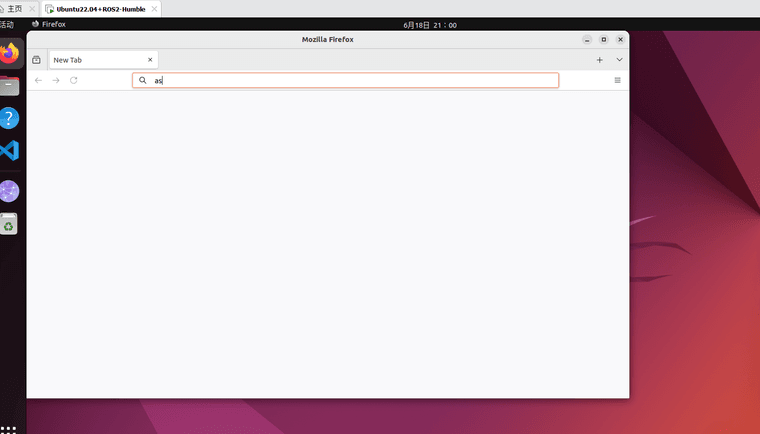Open the Firefox app menu in the top bar
Screen dimensions: 760x434
tap(48, 24)
